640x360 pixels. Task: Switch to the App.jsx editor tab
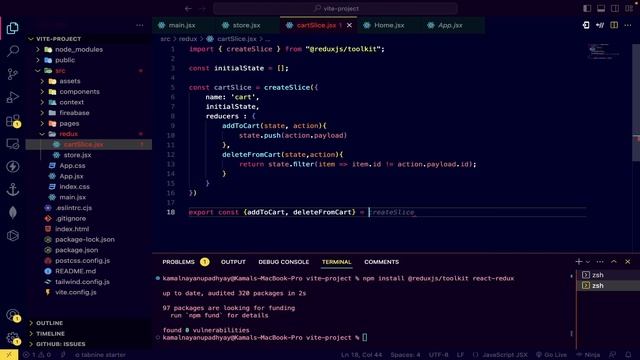point(450,25)
